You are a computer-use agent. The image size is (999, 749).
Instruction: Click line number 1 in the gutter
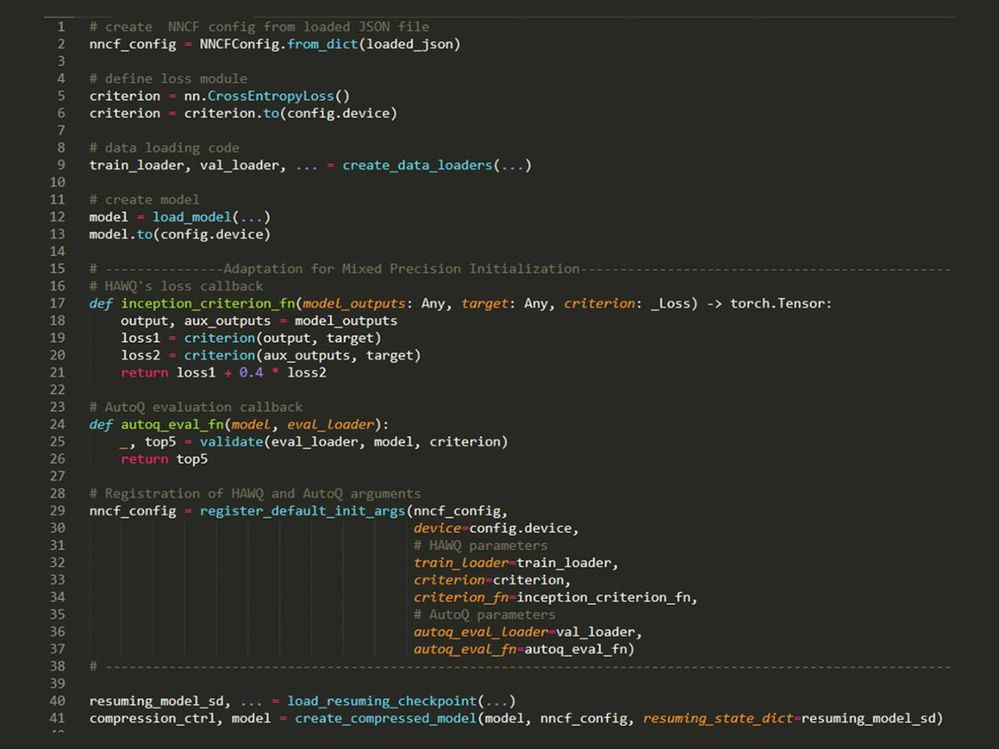pos(61,26)
